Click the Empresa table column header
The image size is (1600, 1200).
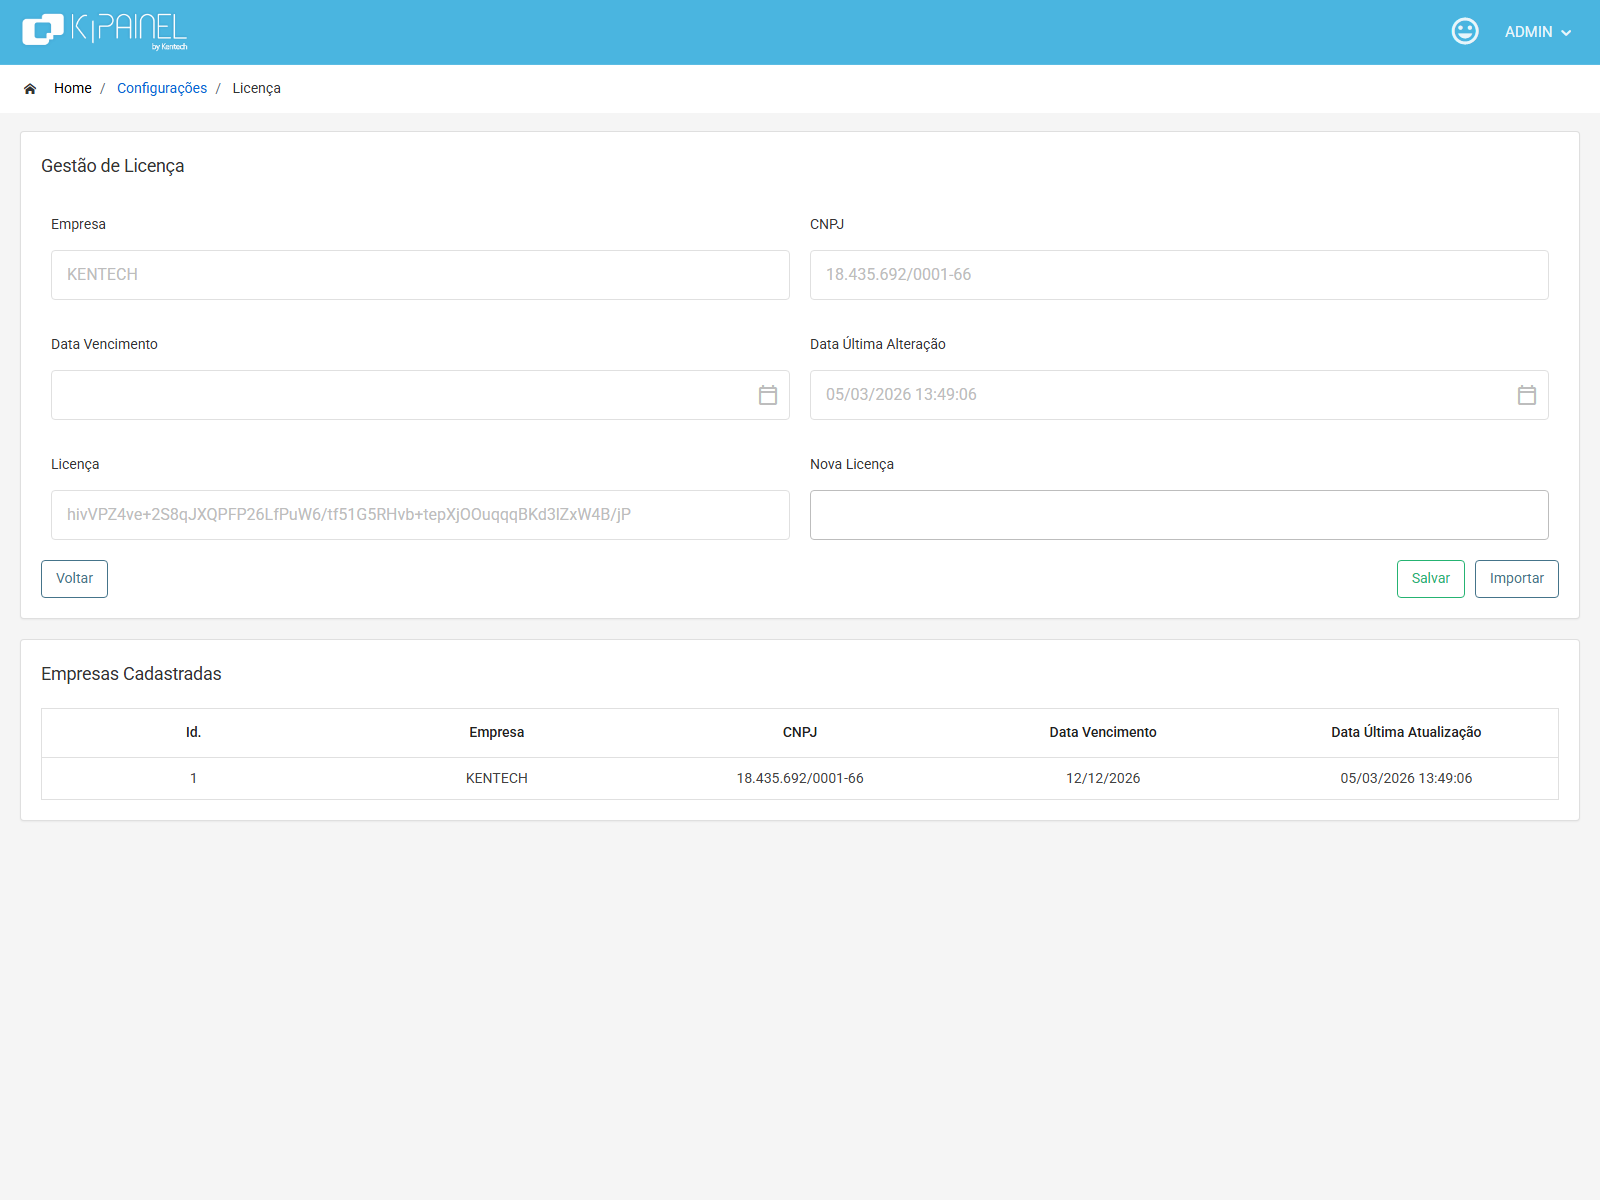pos(497,733)
